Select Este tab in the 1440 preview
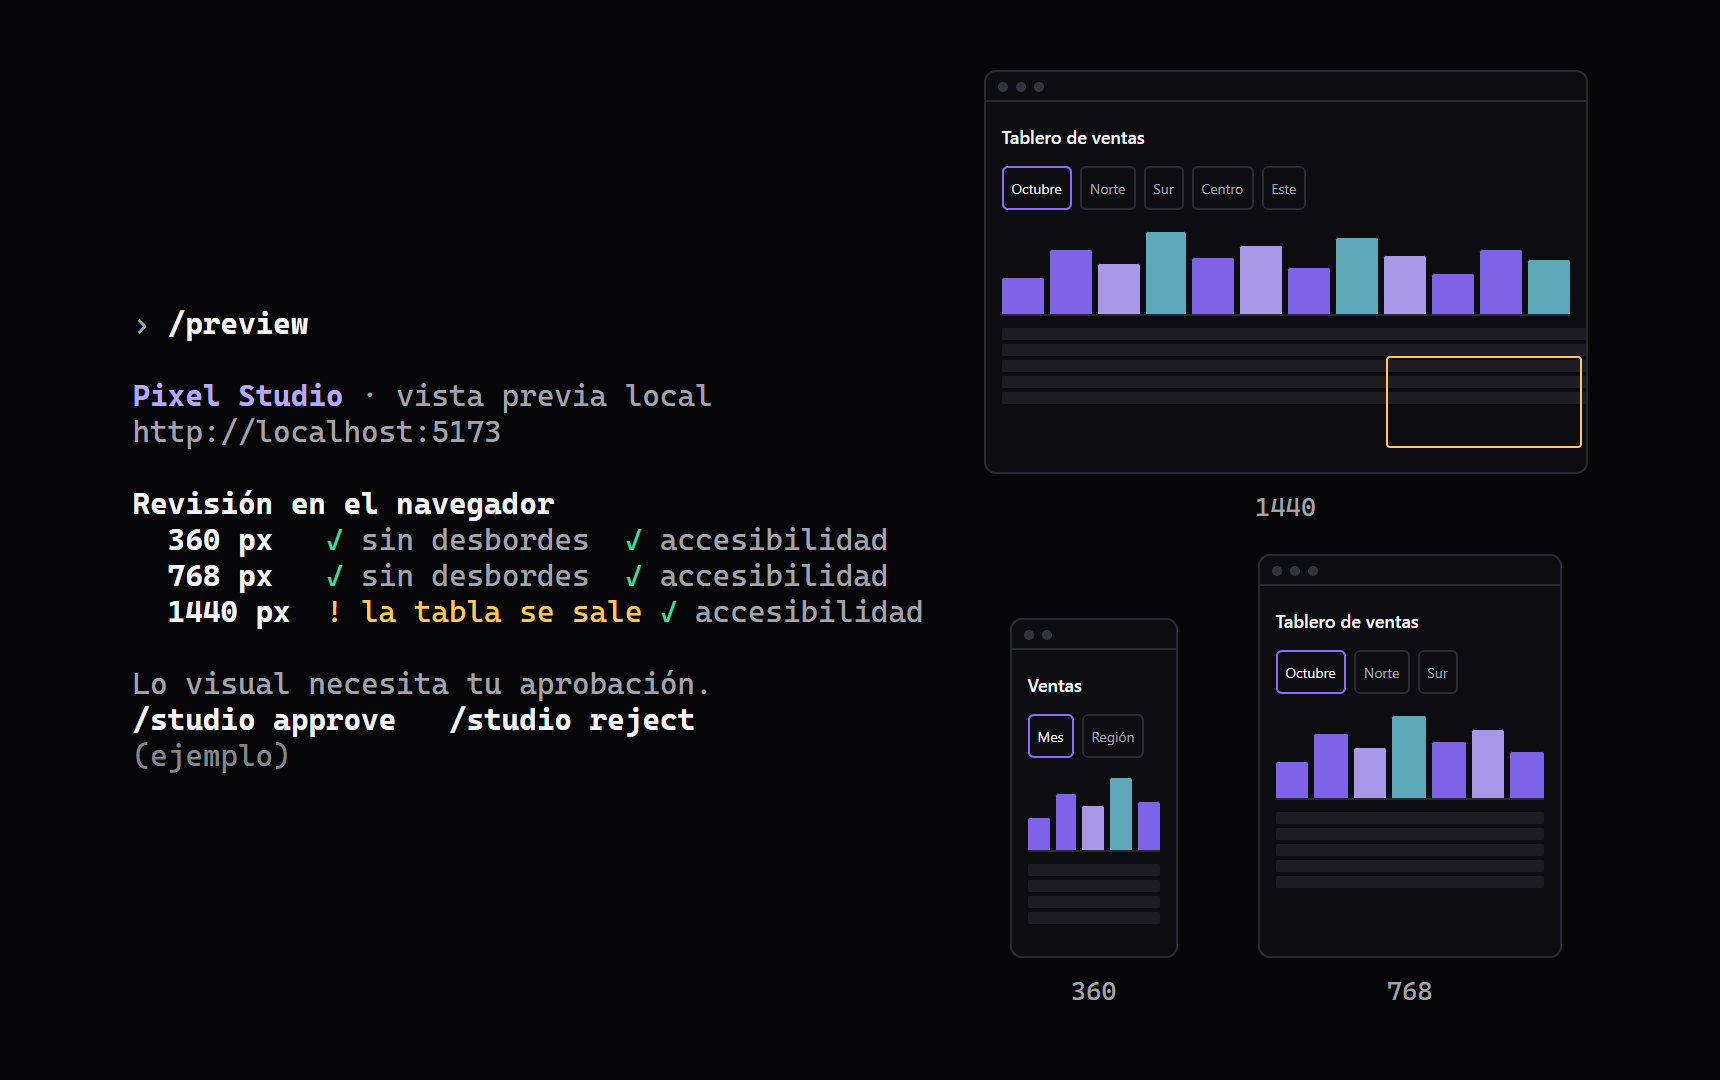Image resolution: width=1720 pixels, height=1080 pixels. point(1283,188)
